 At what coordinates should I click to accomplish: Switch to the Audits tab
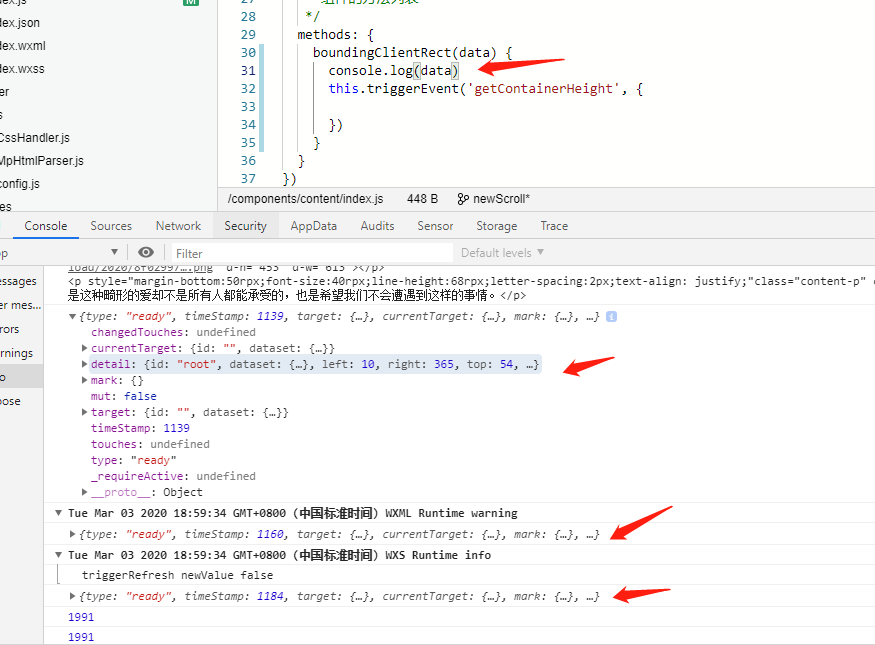coord(377,226)
